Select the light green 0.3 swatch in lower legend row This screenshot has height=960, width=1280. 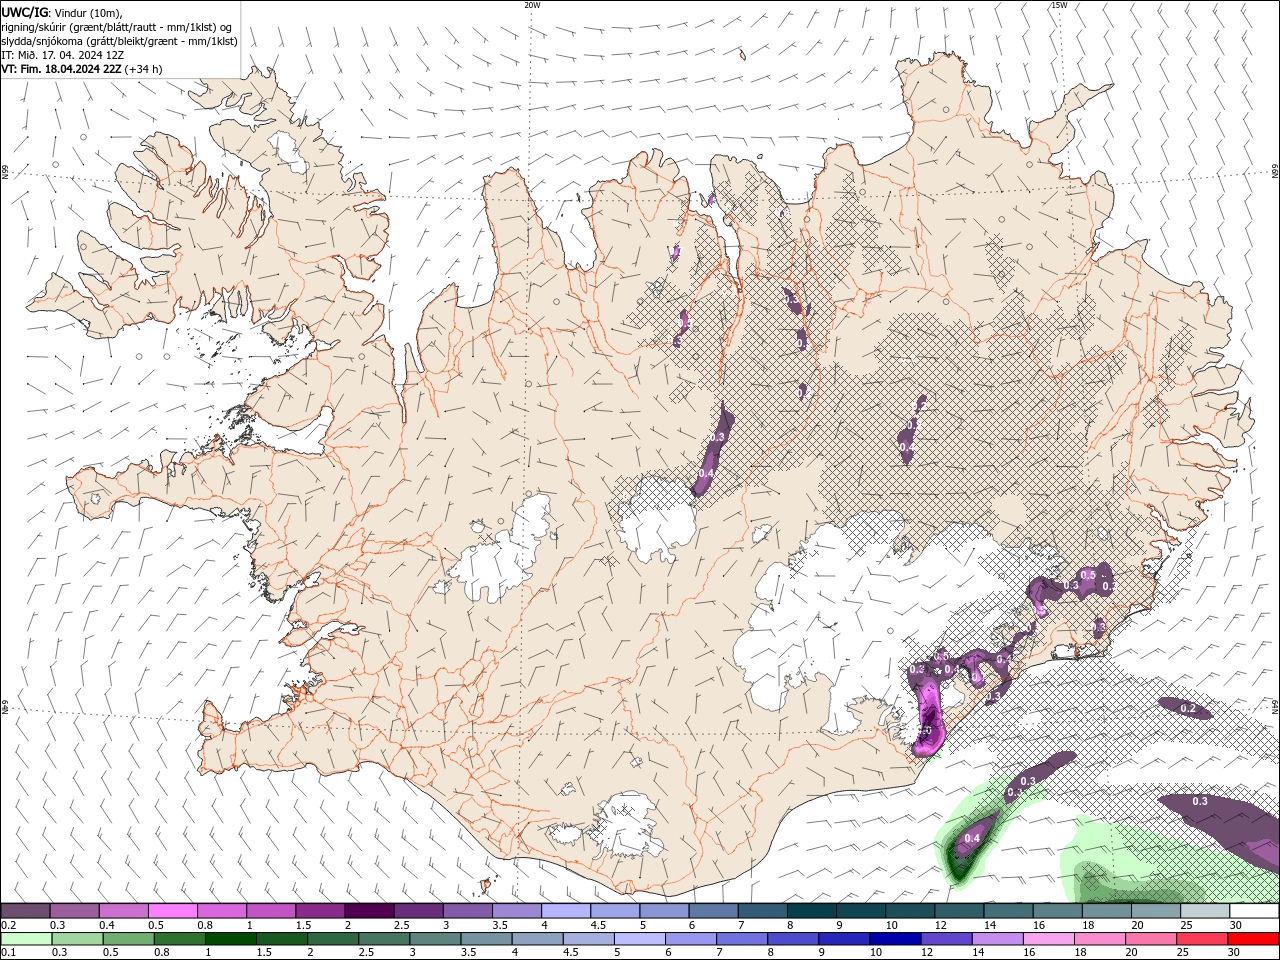tap(77, 939)
